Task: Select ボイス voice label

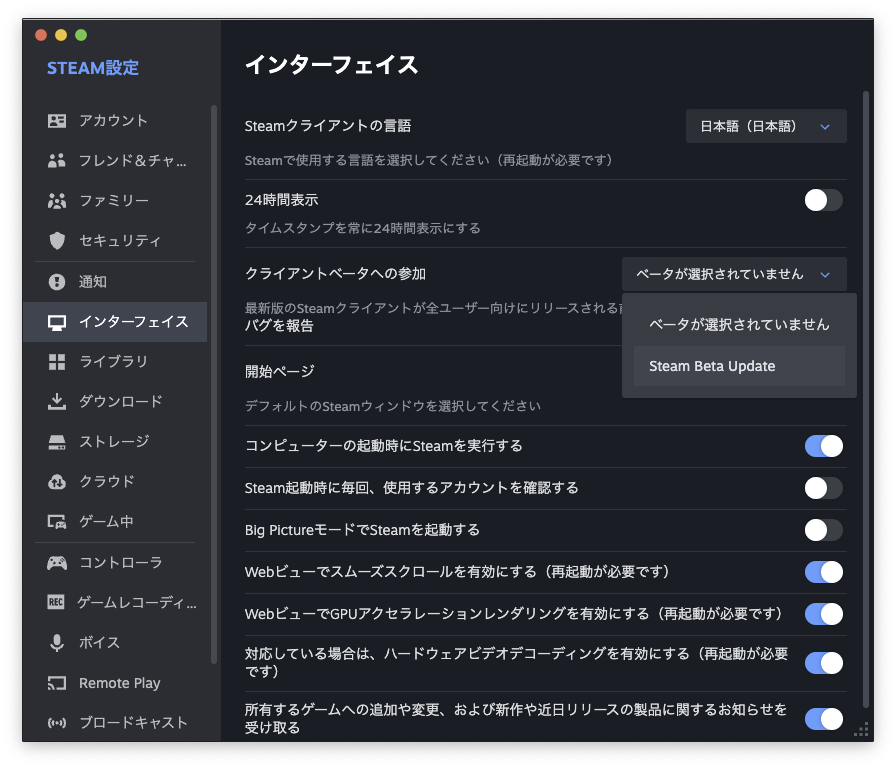Action: 99,643
